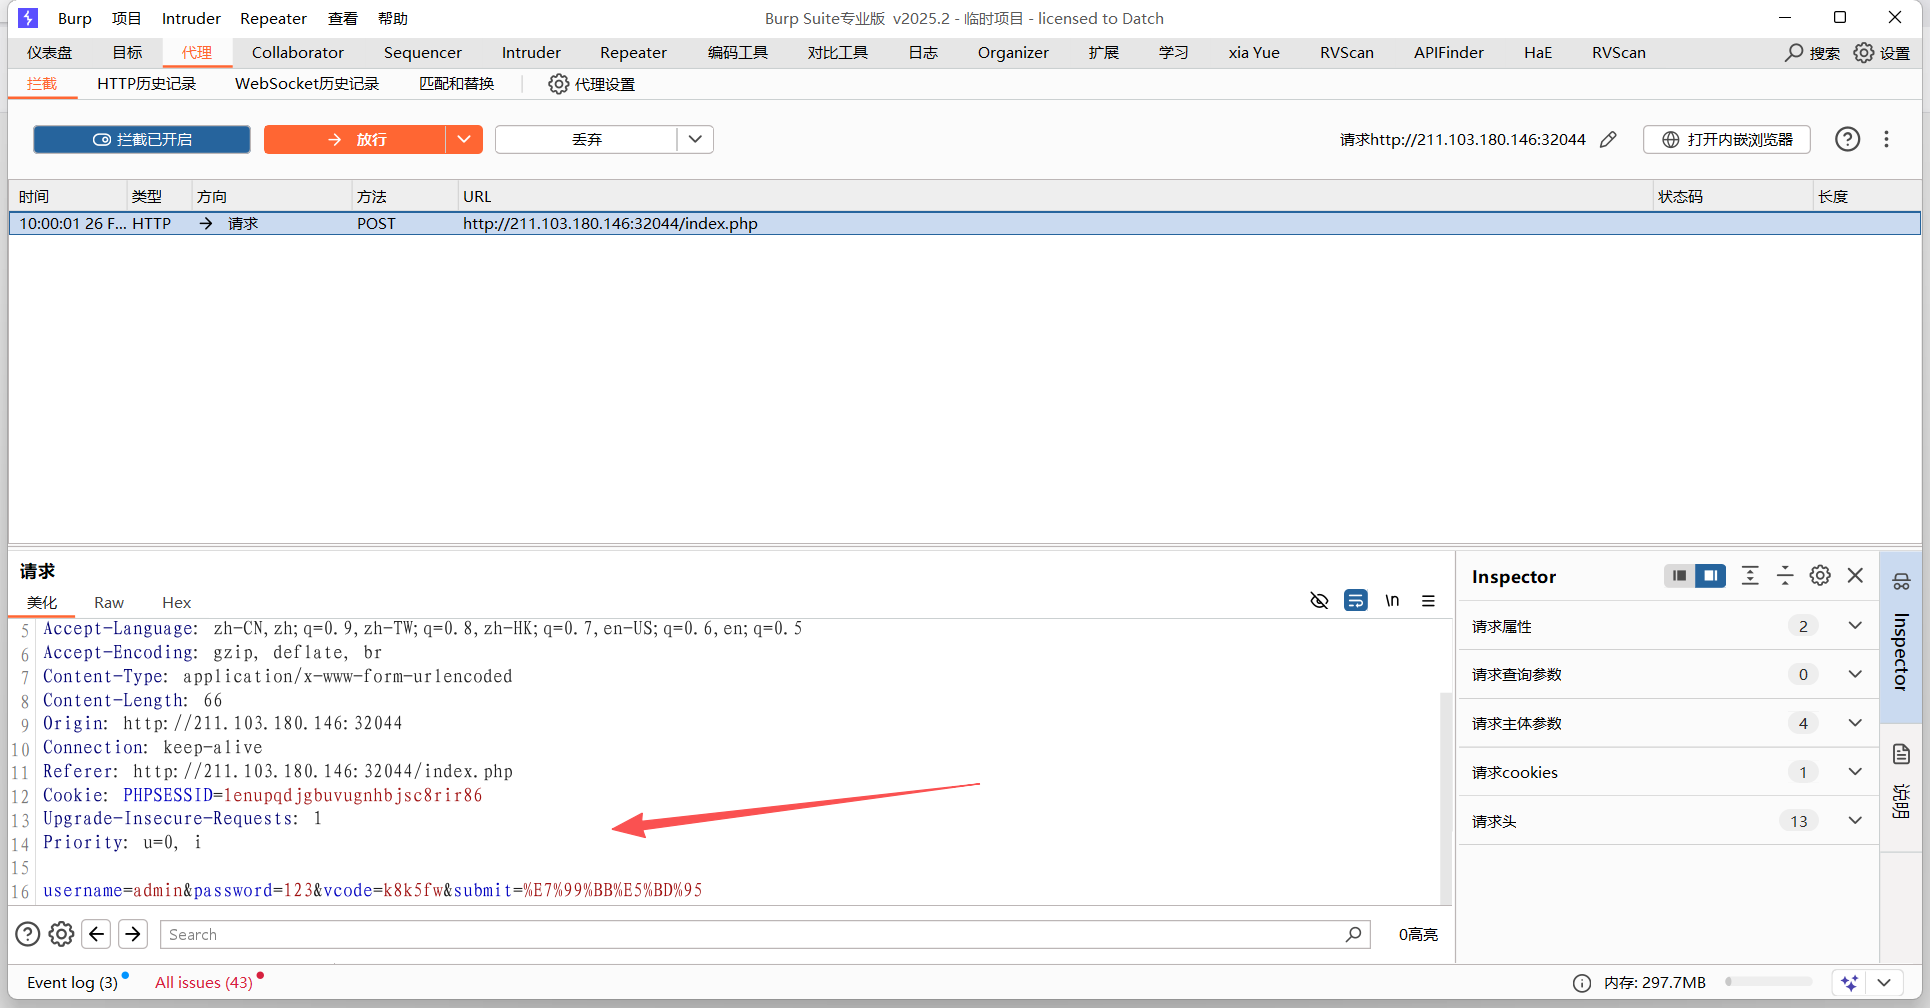Toggle the intercept enabled button off

142,140
